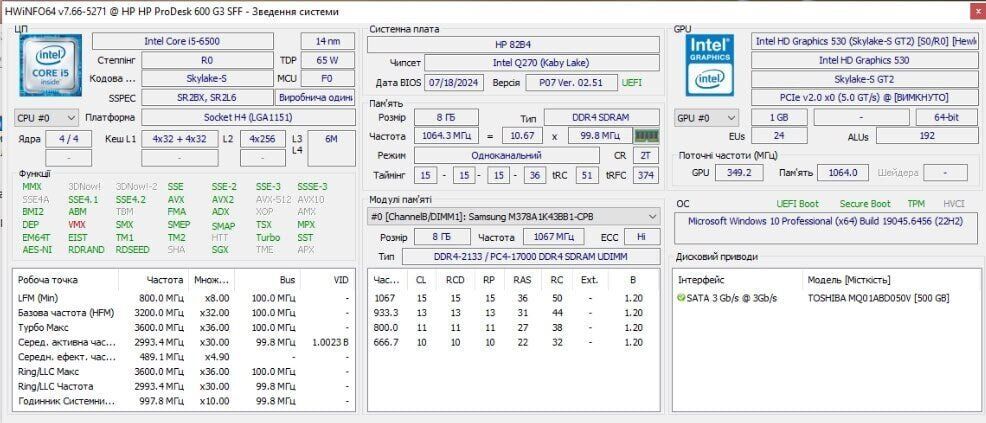
Task: Click the AVX2 feature flag
Action: point(222,199)
